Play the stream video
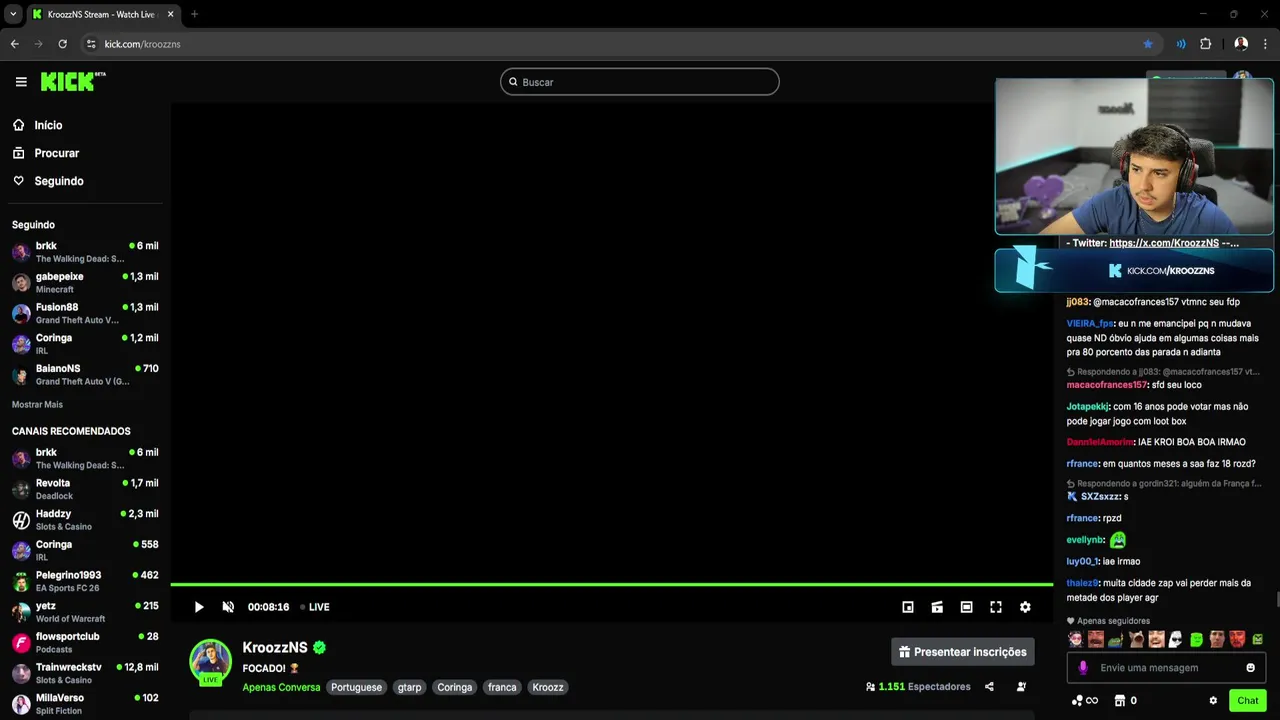Viewport: 1280px width, 720px height. tap(198, 607)
